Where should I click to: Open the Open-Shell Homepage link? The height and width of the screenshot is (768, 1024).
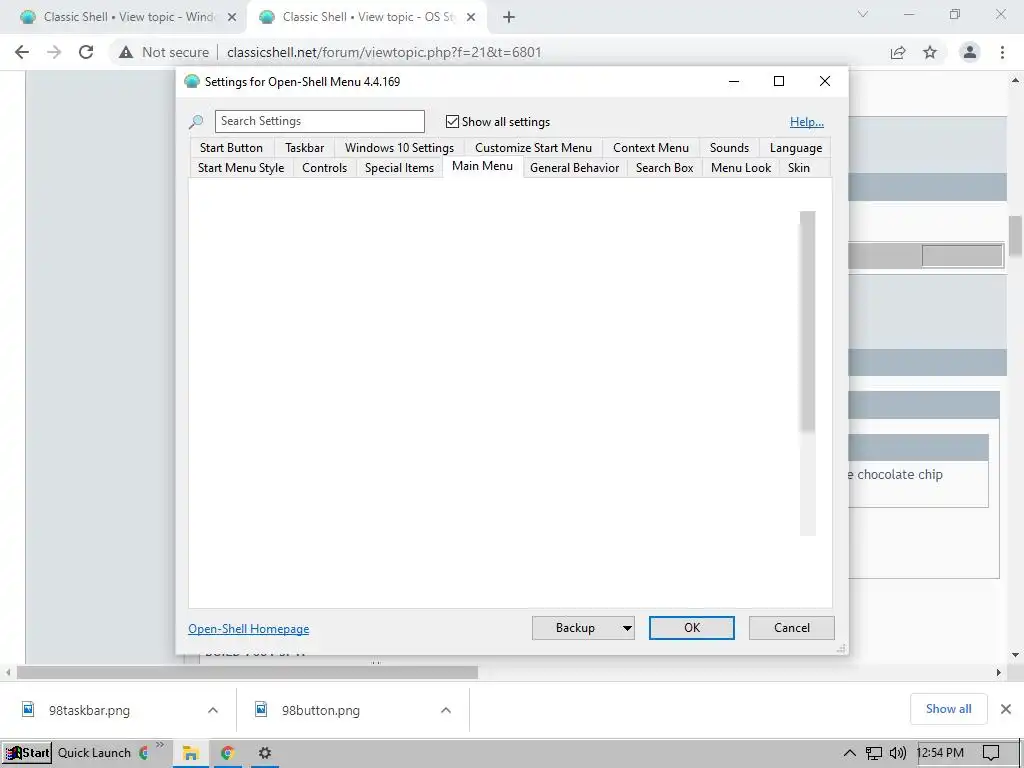(249, 628)
